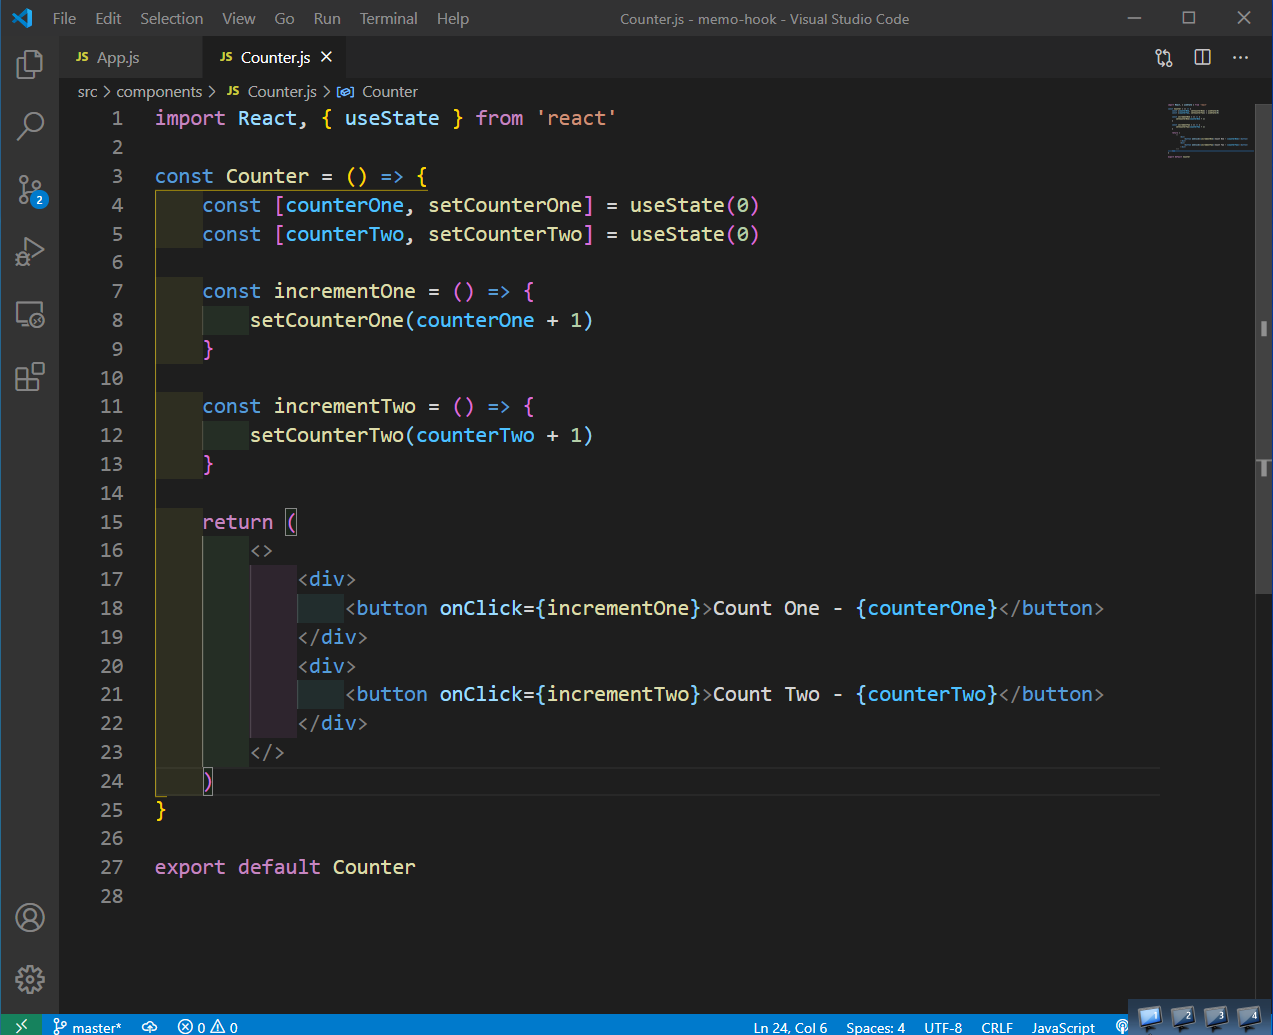1273x1035 pixels.
Task: Click the Open Changes compare icon
Action: (x=1164, y=58)
